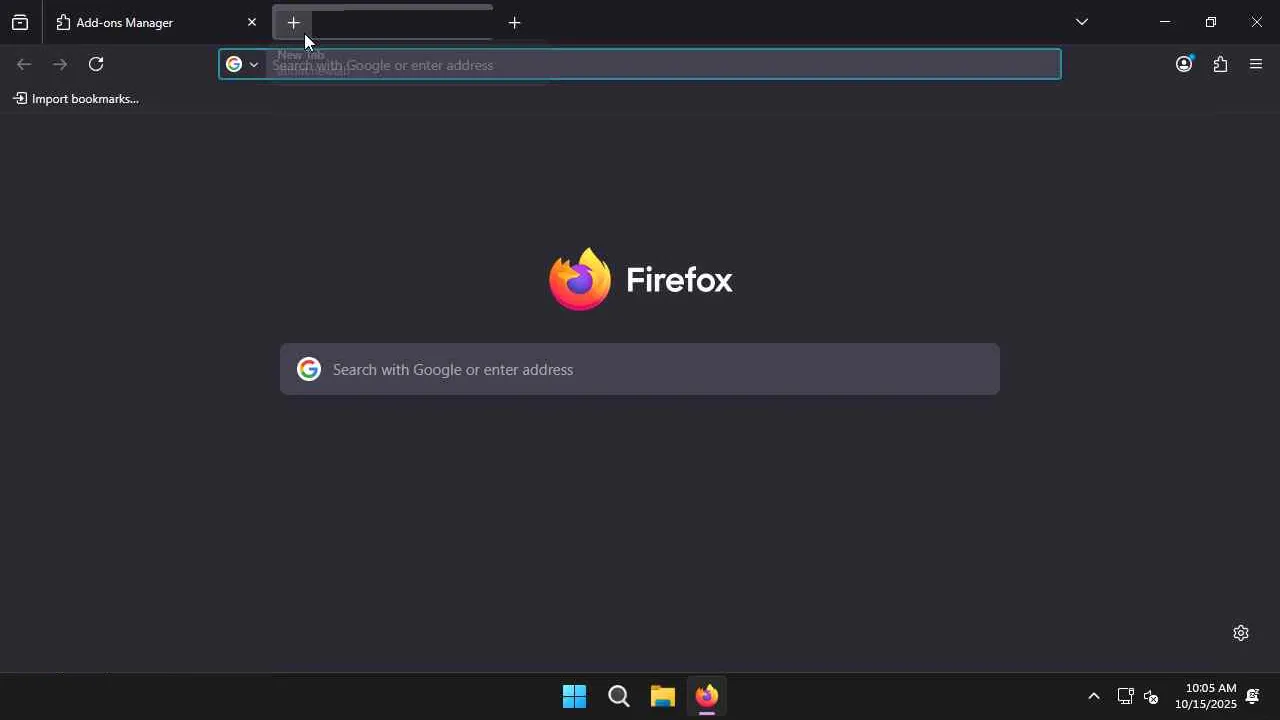The image size is (1280, 720).
Task: Open the search engine selector in the address bar
Action: click(x=242, y=64)
